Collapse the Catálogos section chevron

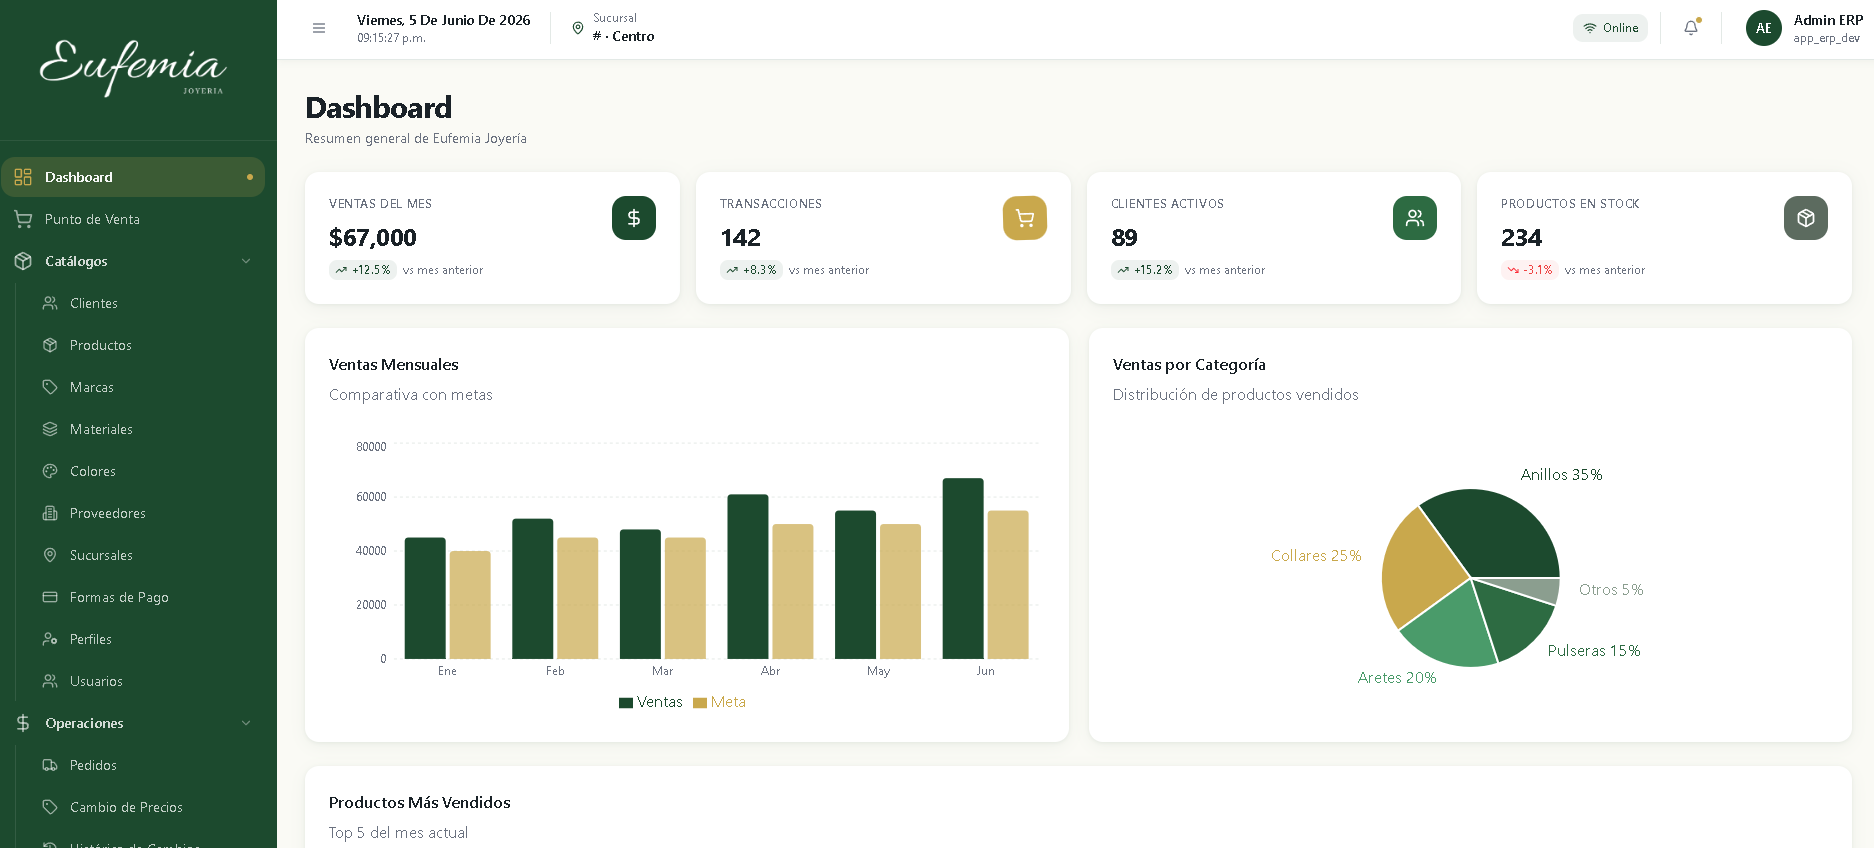tap(246, 261)
